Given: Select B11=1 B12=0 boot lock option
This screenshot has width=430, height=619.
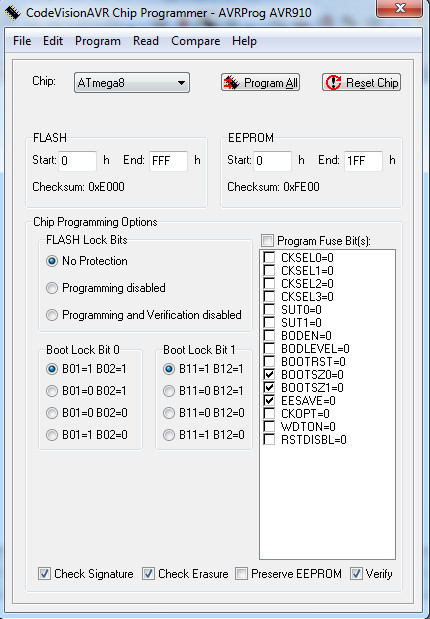Looking at the screenshot, I should [169, 435].
